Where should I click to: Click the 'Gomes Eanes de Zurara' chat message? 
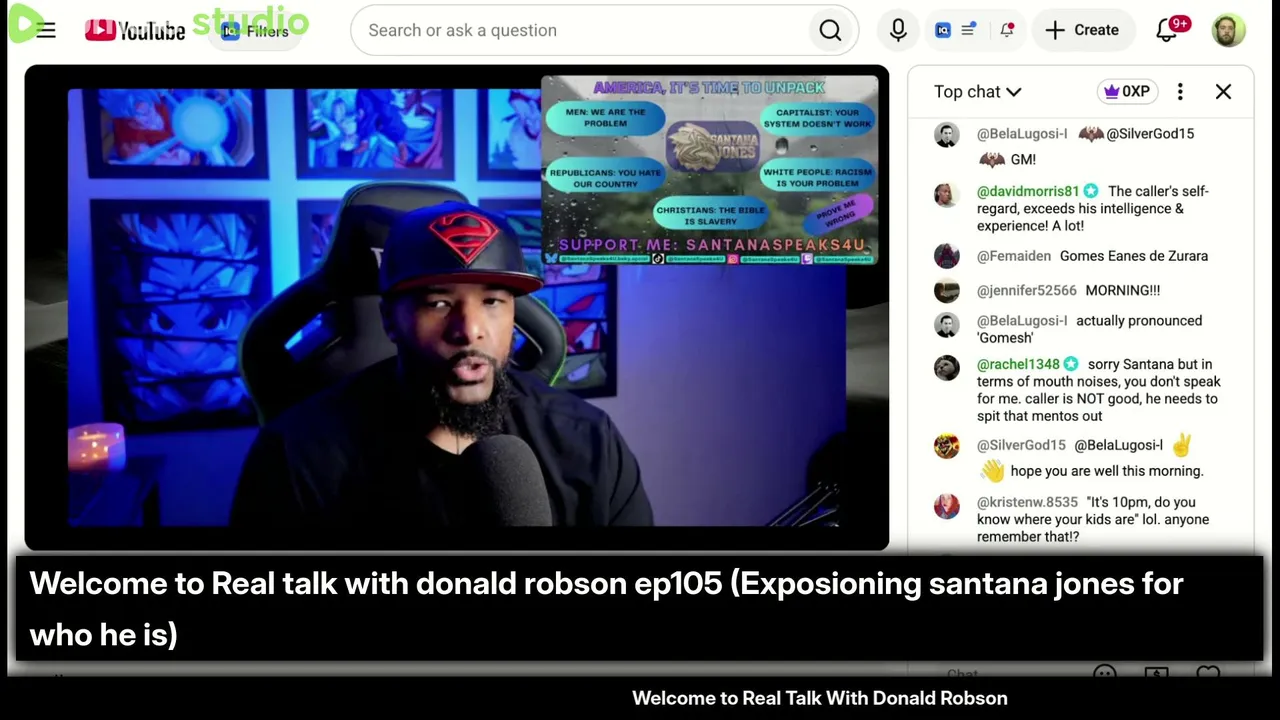pos(1134,256)
